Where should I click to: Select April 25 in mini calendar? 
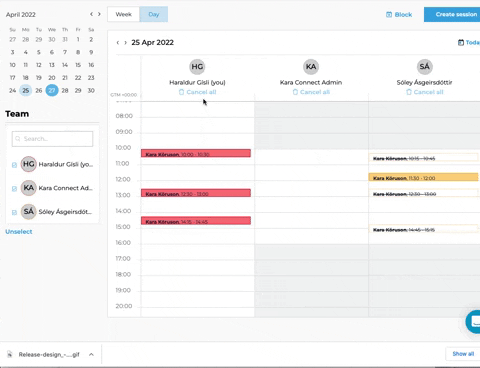25,90
